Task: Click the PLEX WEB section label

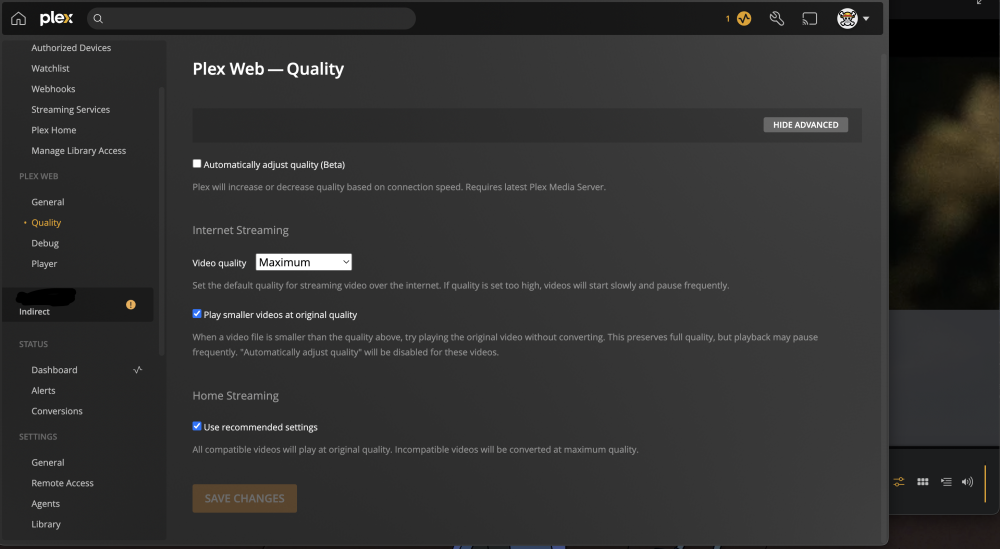Action: (x=38, y=176)
